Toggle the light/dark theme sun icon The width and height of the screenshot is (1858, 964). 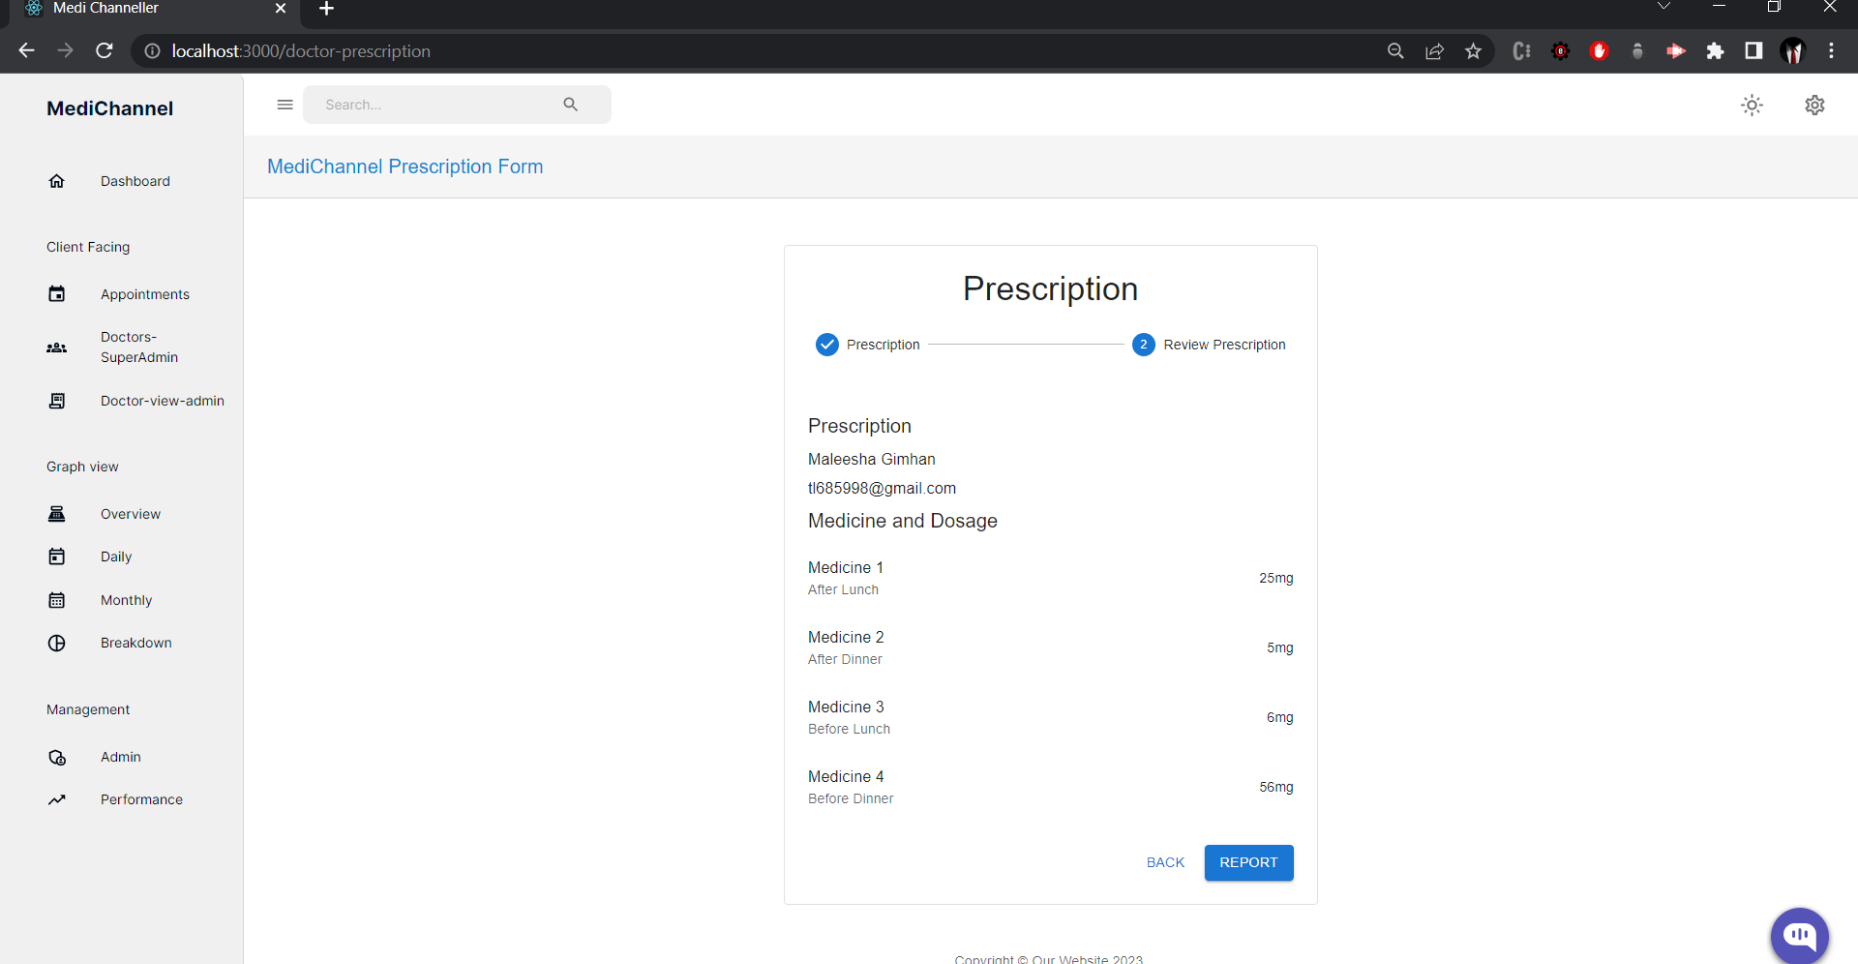point(1751,104)
